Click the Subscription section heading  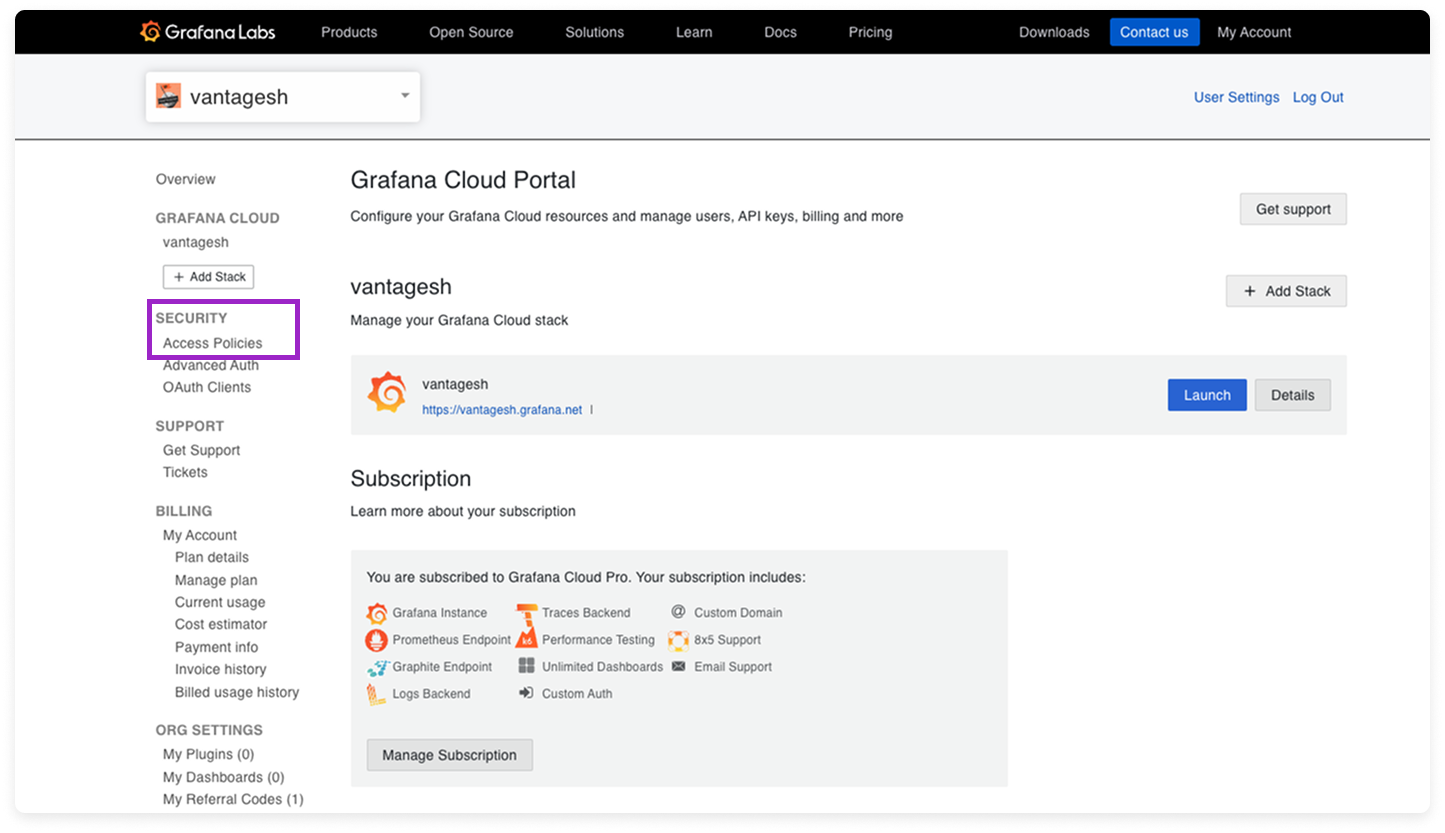coord(411,478)
